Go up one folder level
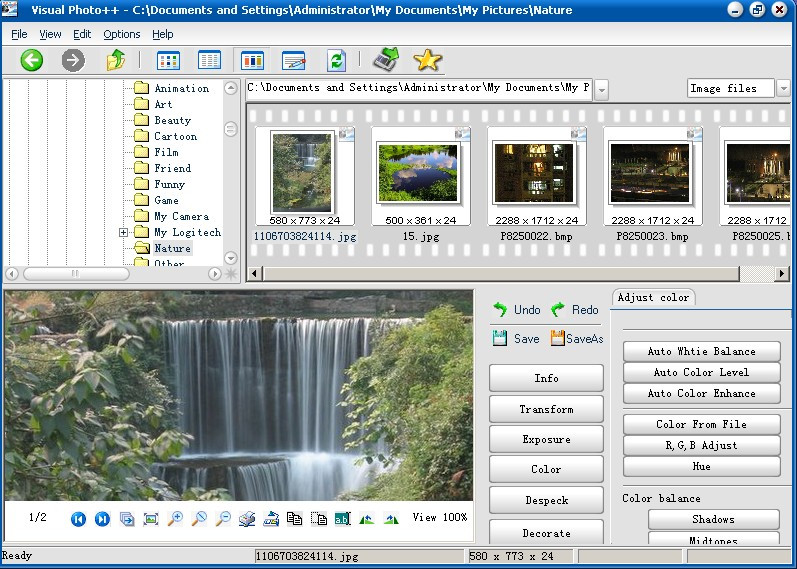 (x=116, y=60)
